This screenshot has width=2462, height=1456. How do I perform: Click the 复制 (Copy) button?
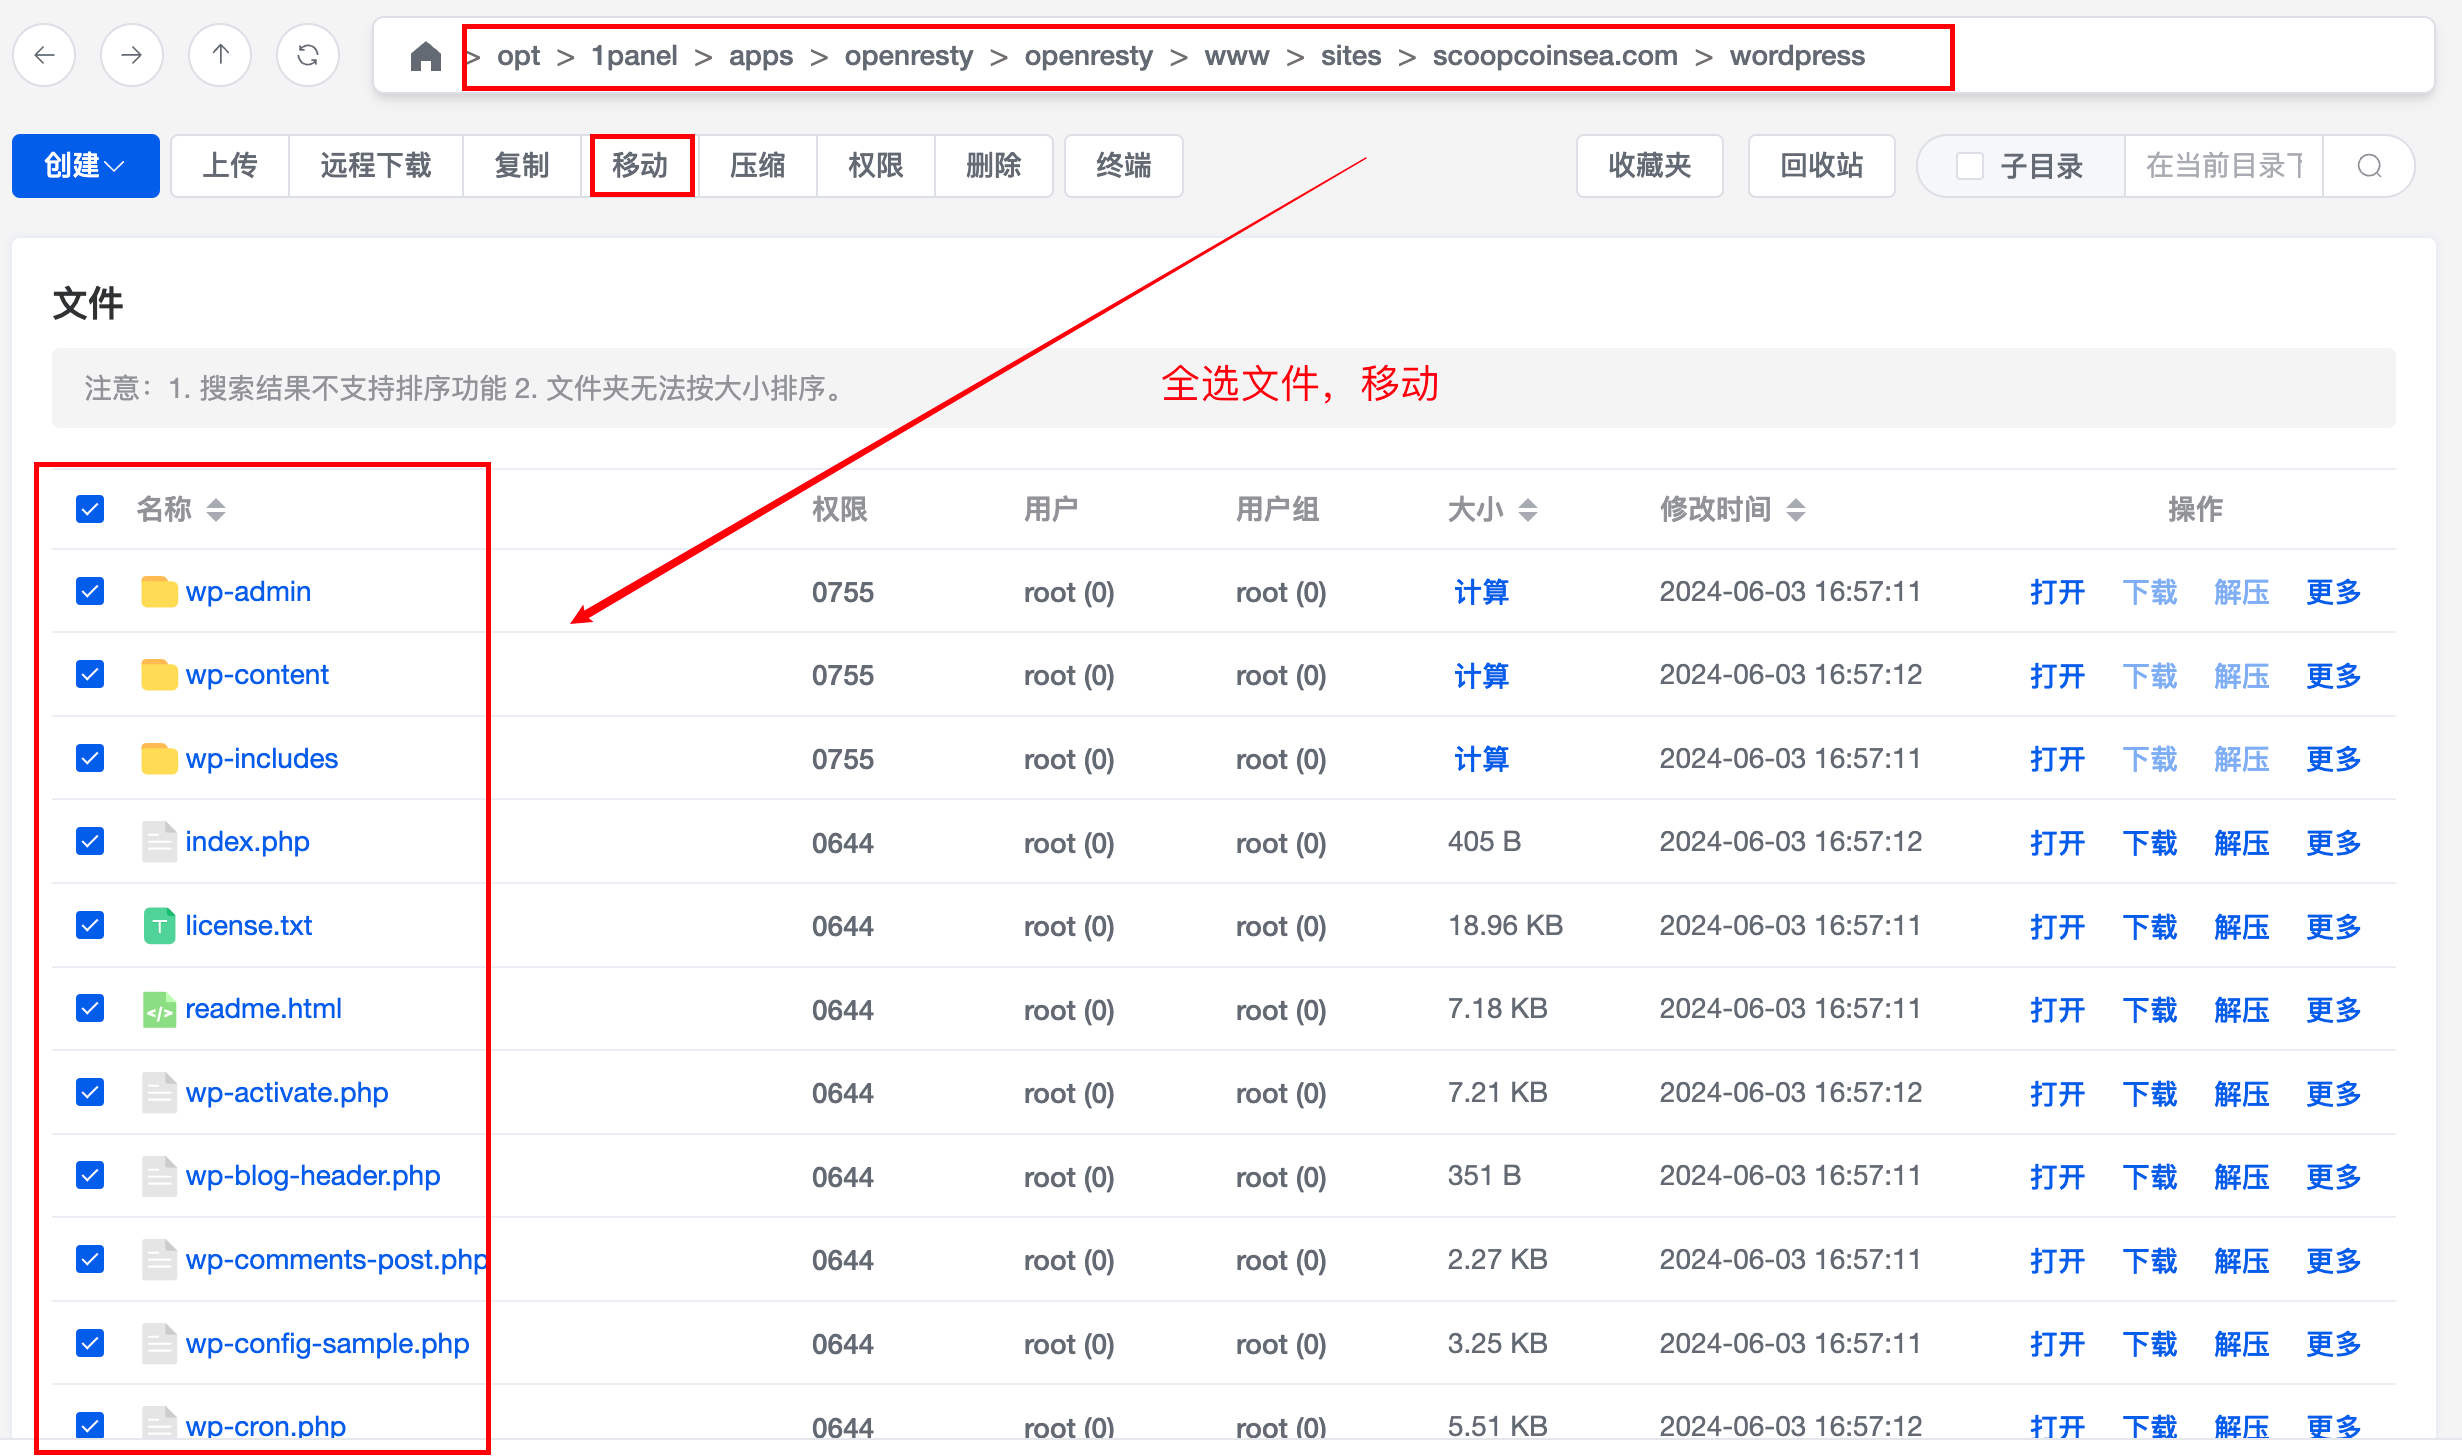point(523,166)
